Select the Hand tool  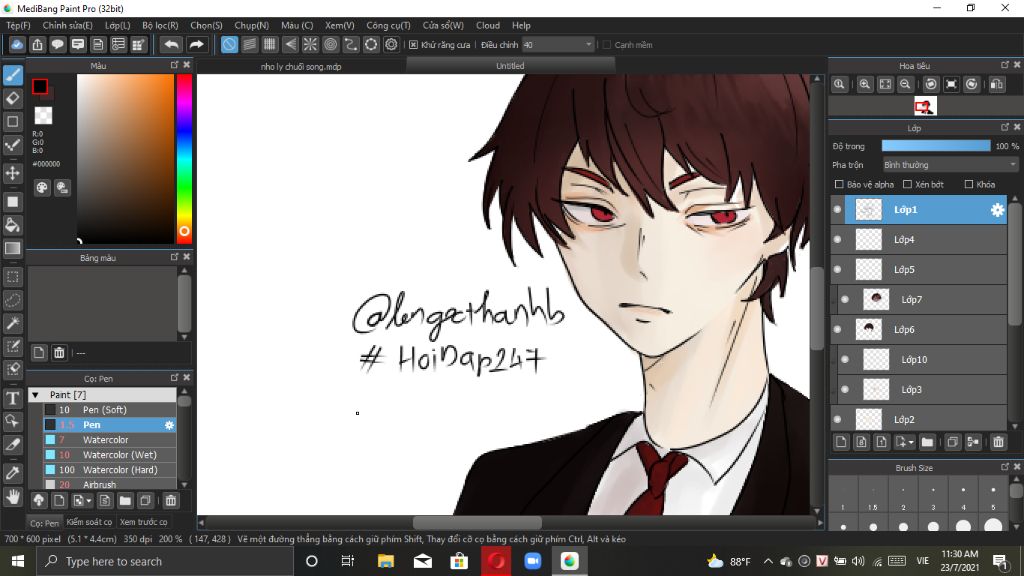point(12,496)
